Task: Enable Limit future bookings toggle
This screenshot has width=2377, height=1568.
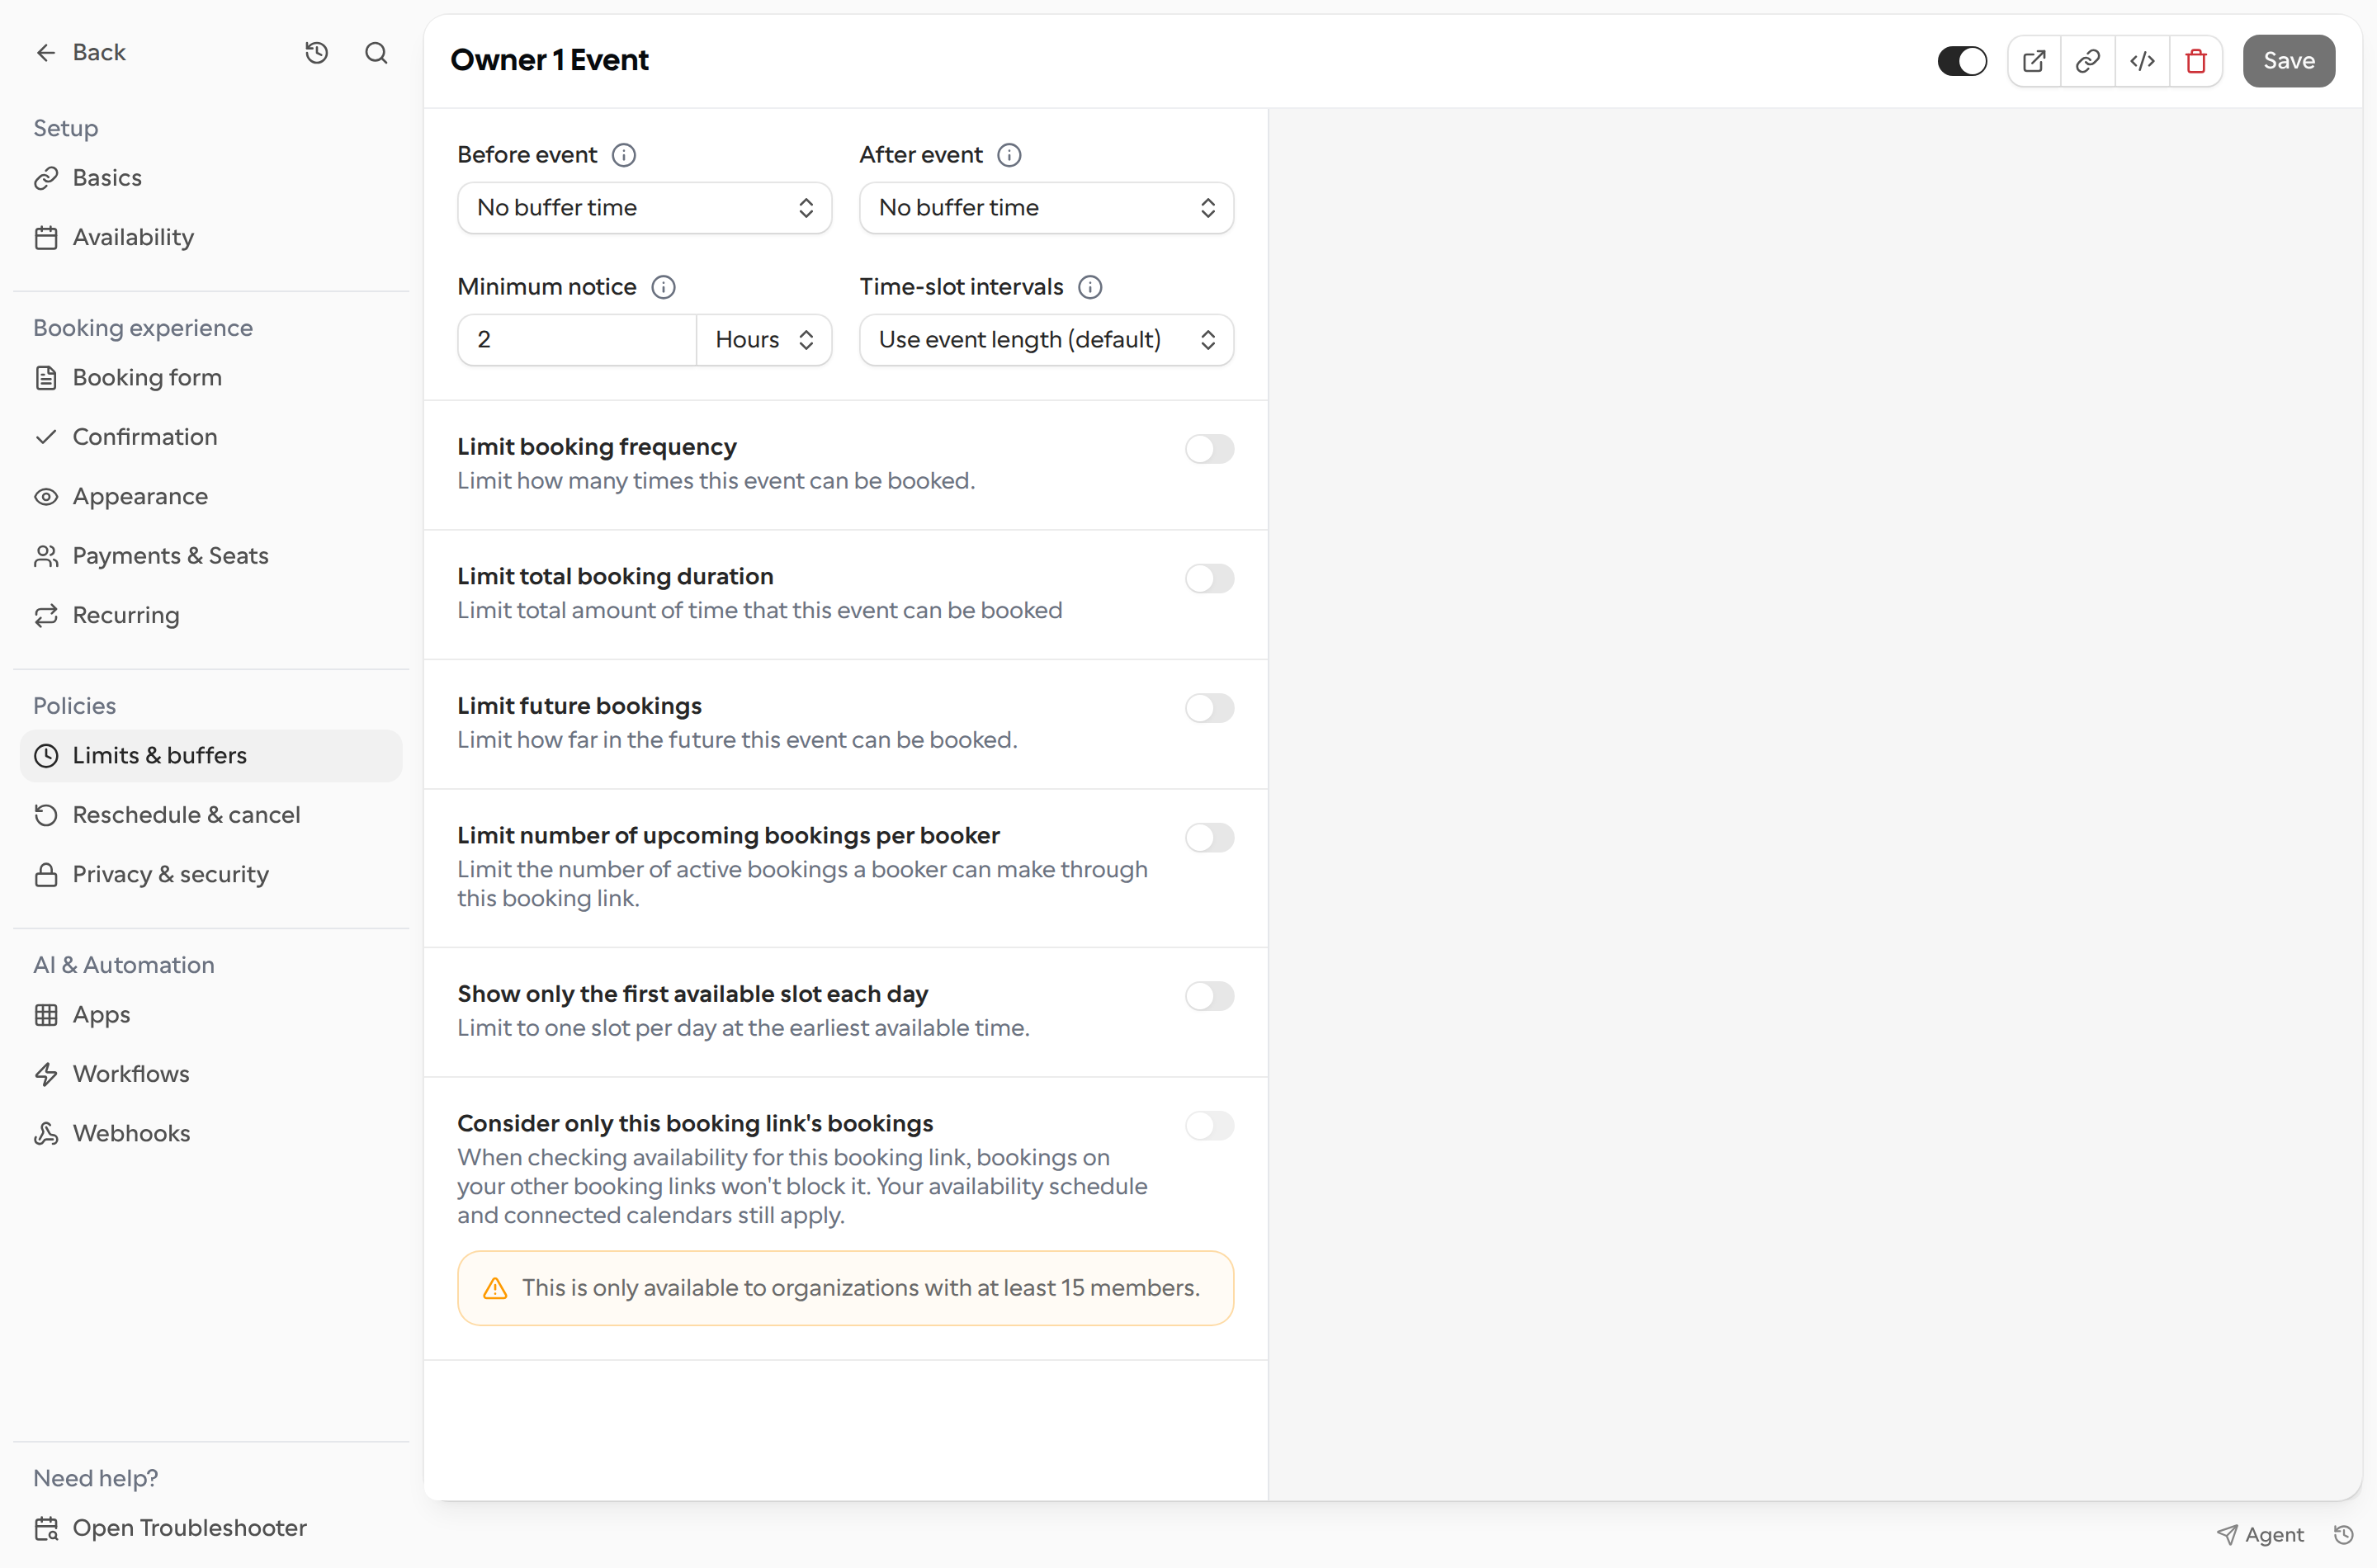Action: coord(1209,708)
